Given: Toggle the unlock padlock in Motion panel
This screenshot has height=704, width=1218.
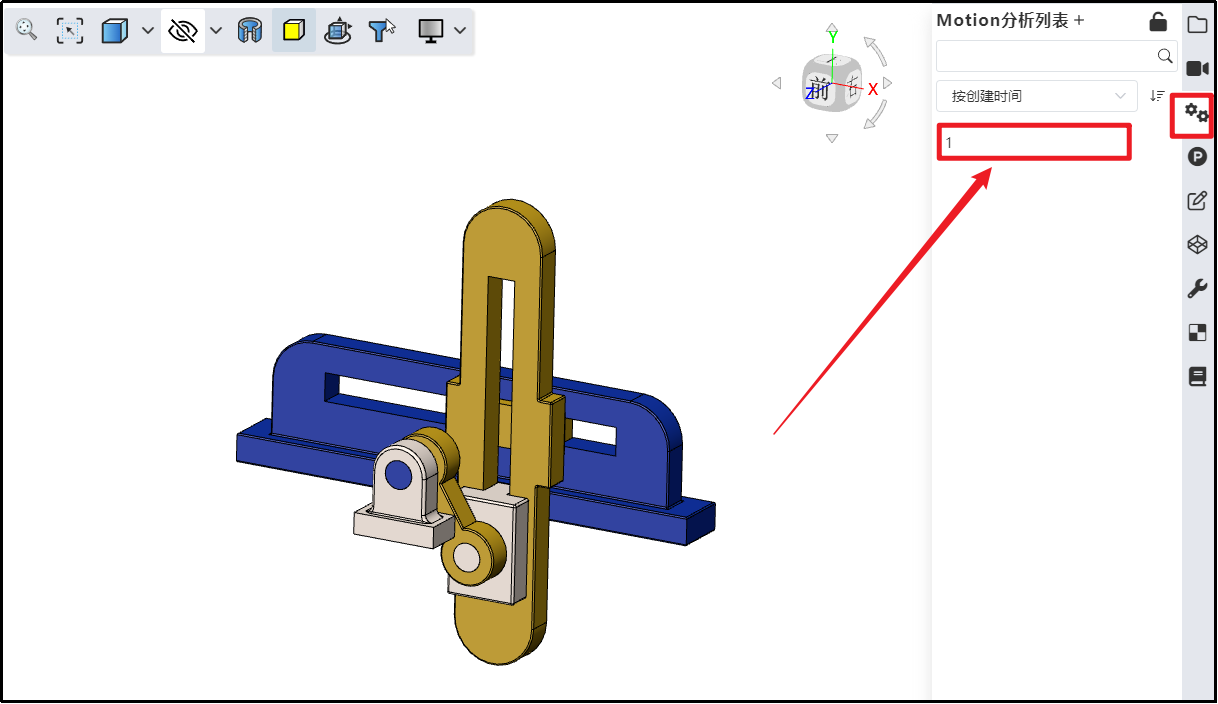Looking at the screenshot, I should tap(1158, 21).
